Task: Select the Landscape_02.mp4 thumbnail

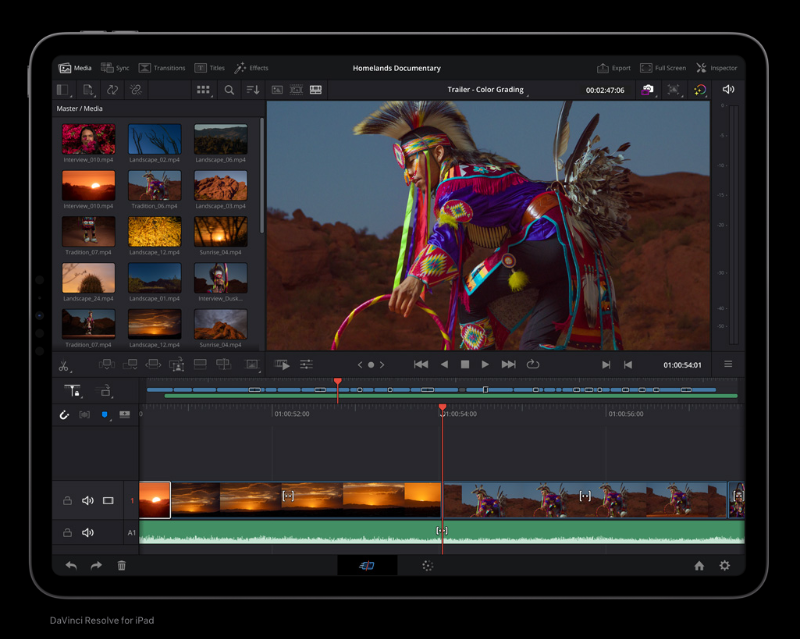Action: pyautogui.click(x=155, y=139)
